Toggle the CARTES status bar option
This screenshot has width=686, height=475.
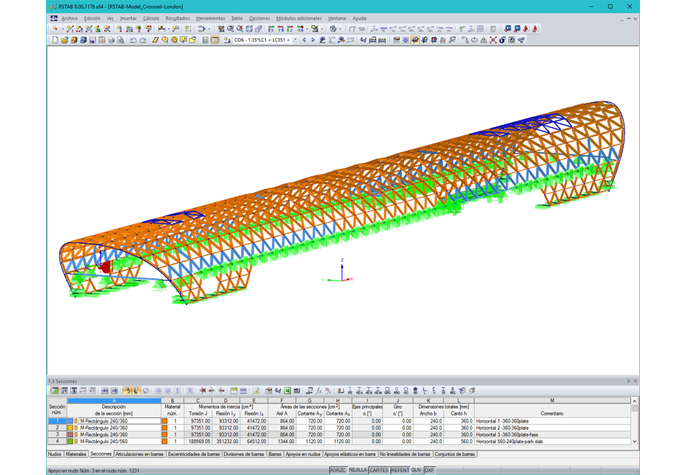pos(379,470)
